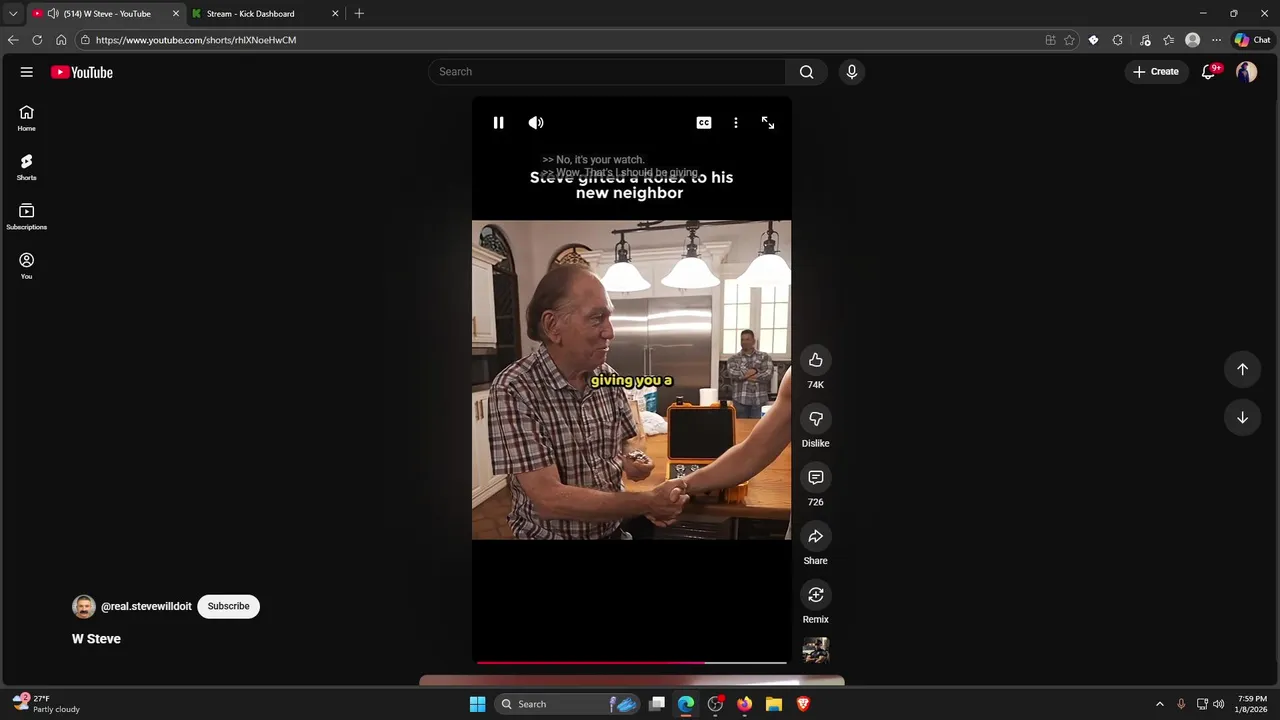Open the comments on this Short
The width and height of the screenshot is (1280, 720).
click(x=816, y=478)
